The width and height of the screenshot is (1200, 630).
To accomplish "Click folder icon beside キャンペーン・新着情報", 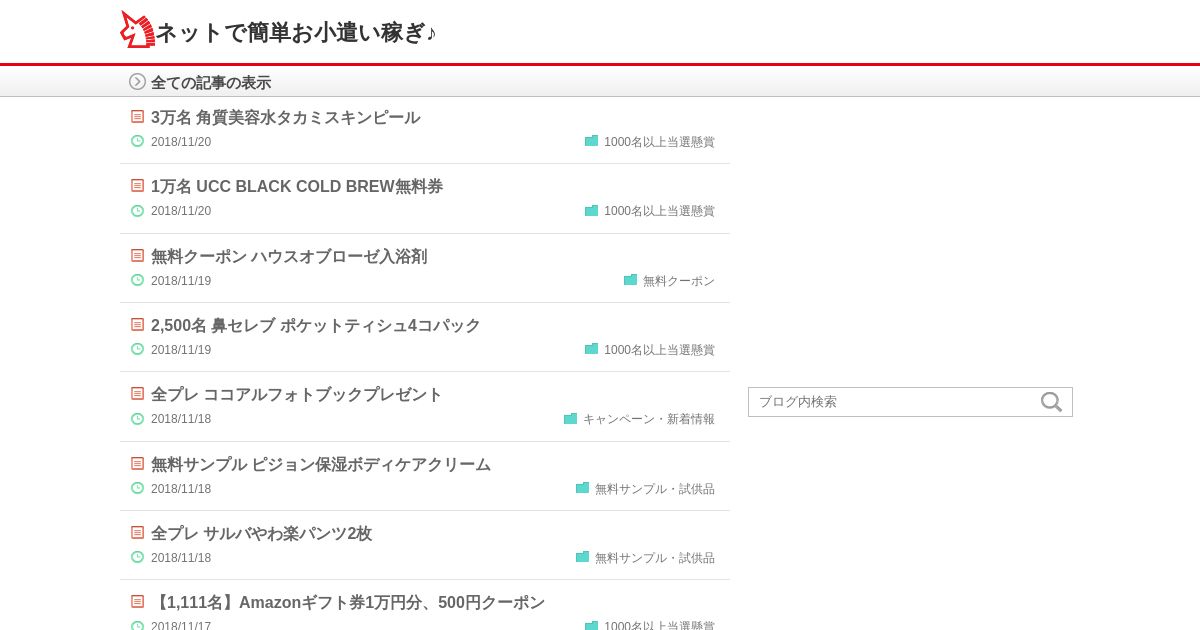I will tap(570, 419).
